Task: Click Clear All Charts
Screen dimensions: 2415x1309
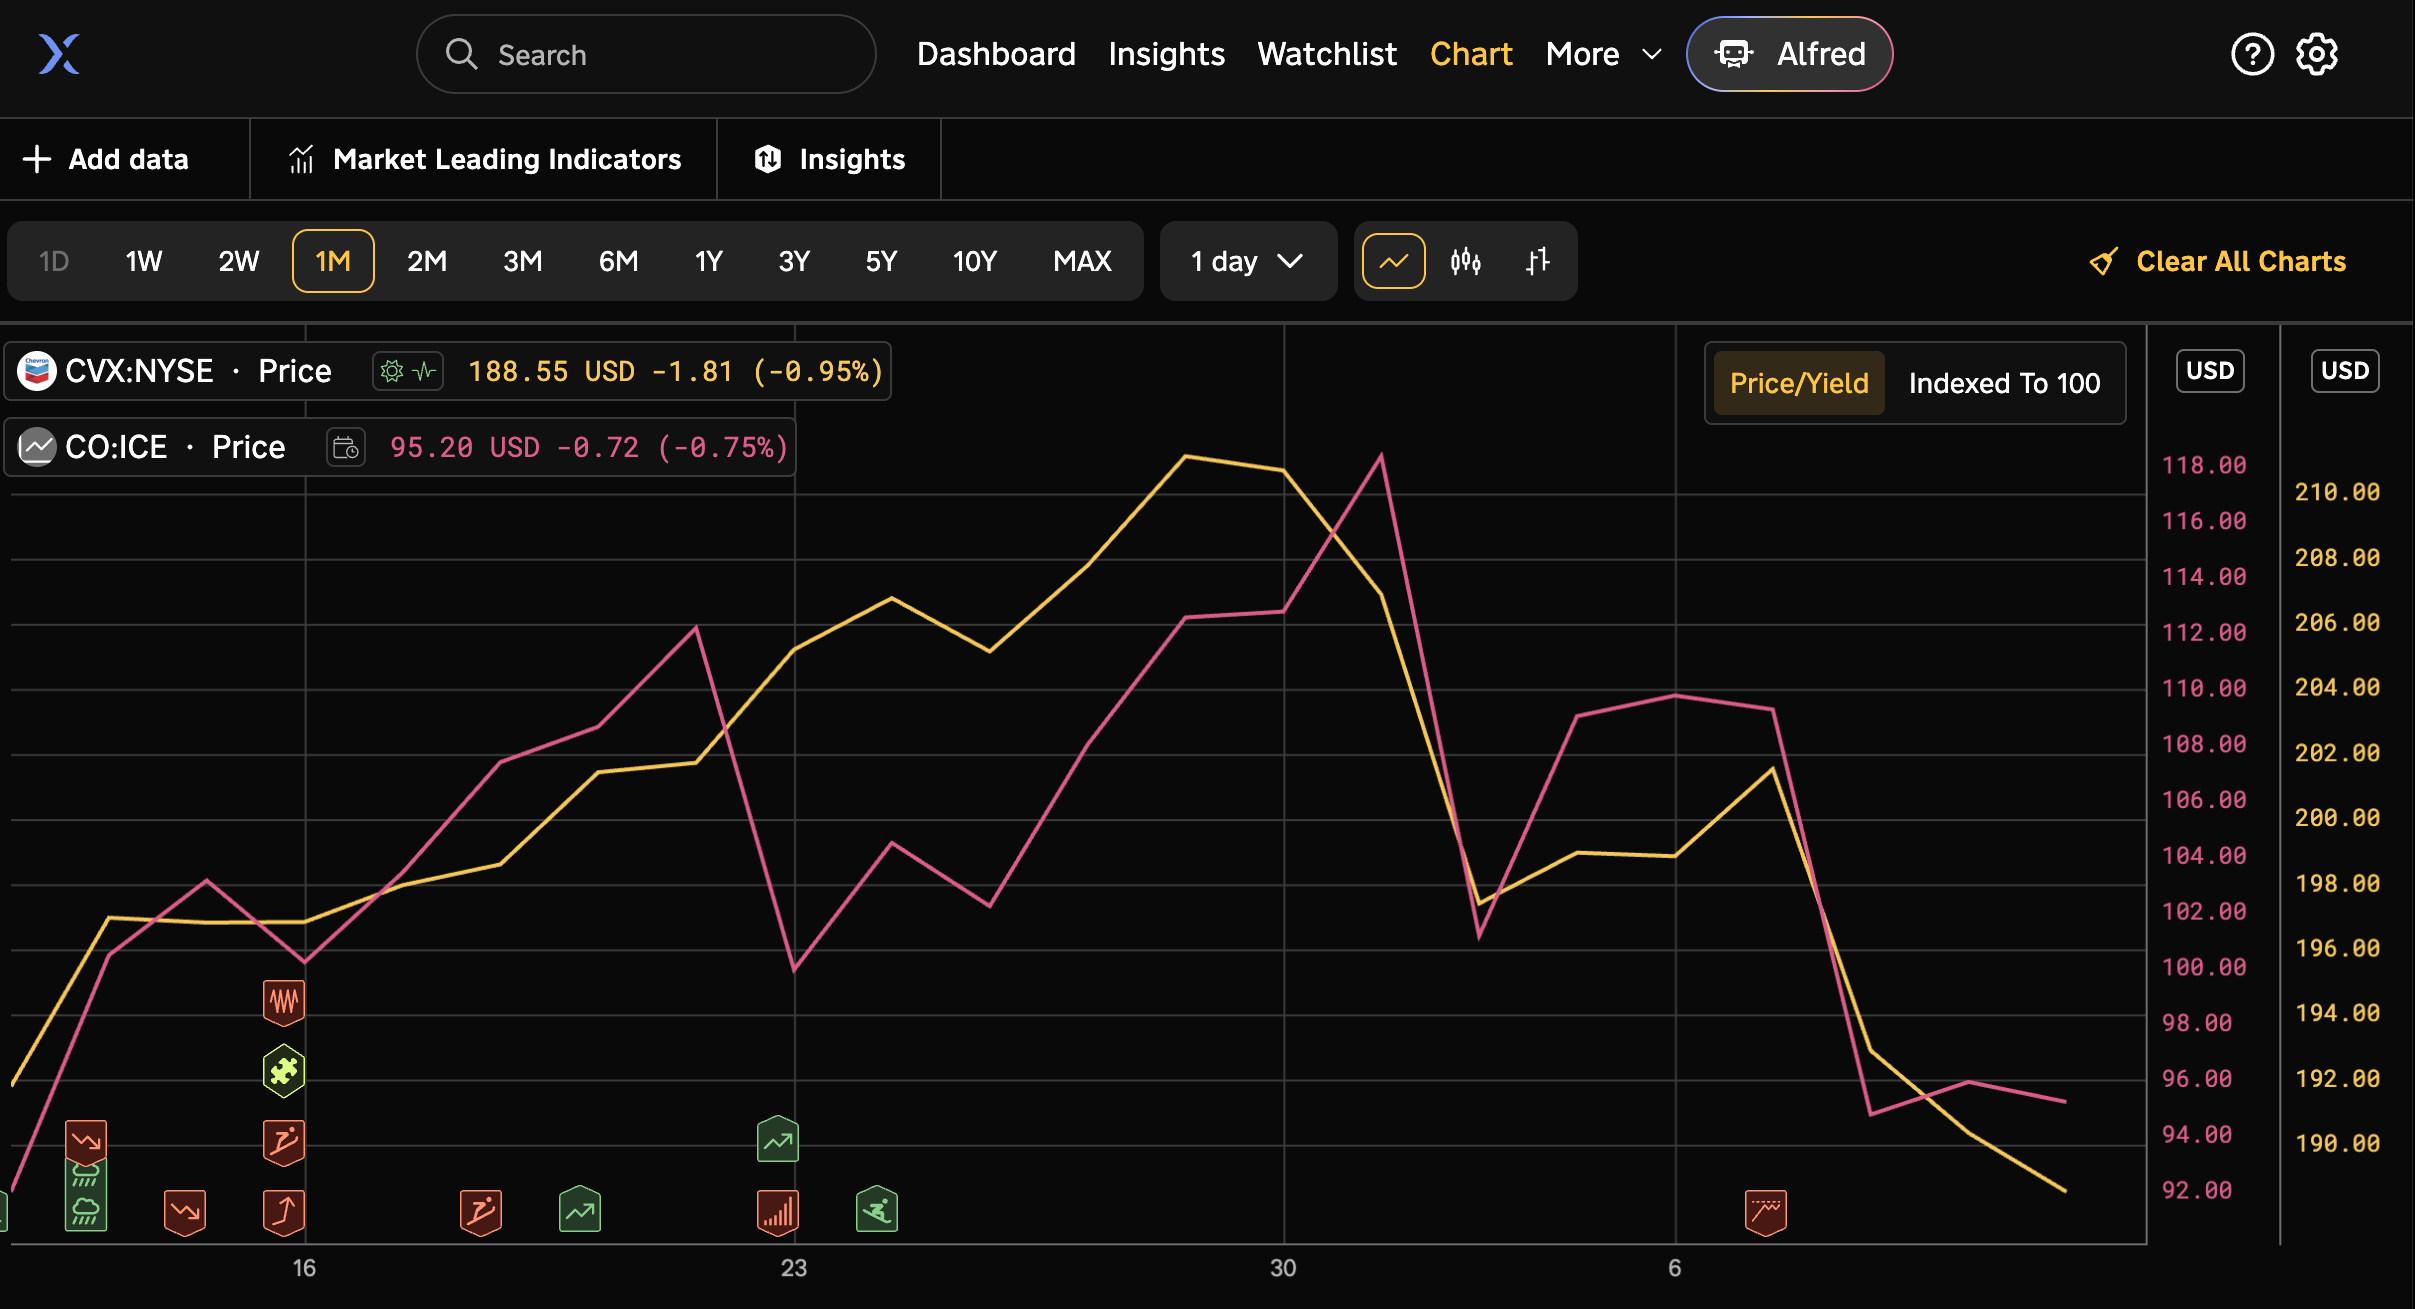Action: [x=2218, y=262]
